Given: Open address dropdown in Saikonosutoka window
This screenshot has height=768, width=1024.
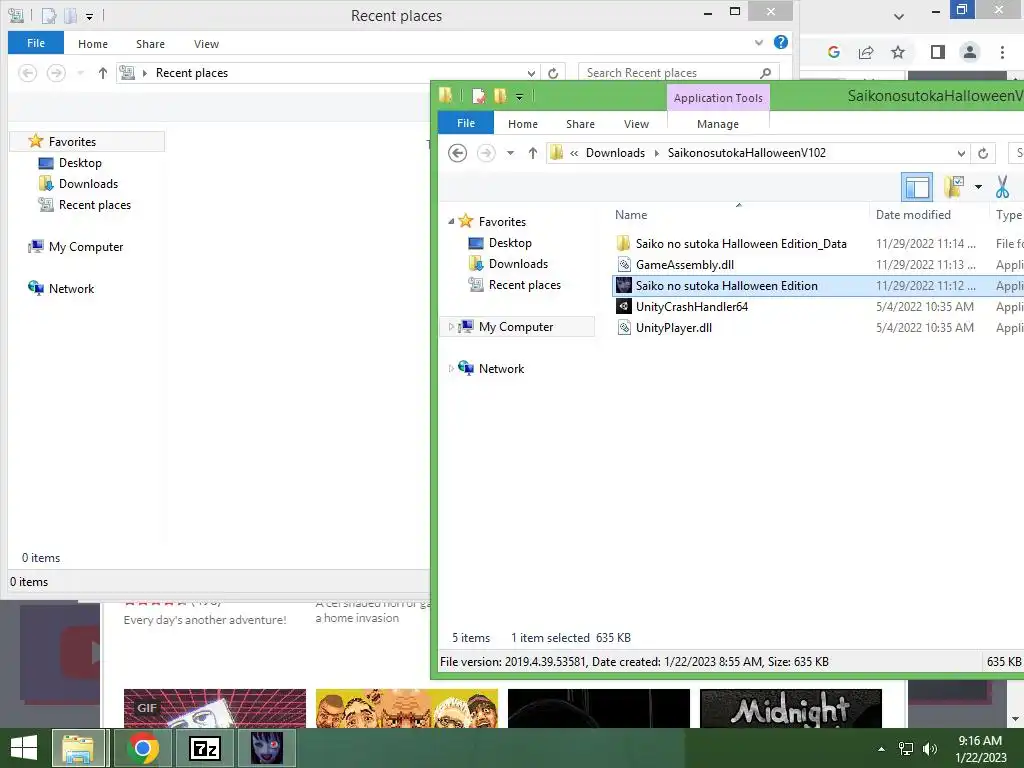Looking at the screenshot, I should point(961,153).
